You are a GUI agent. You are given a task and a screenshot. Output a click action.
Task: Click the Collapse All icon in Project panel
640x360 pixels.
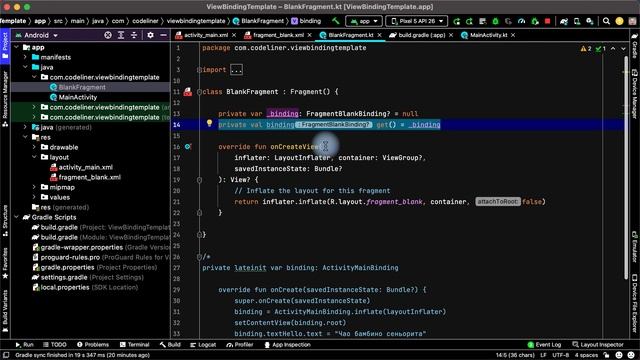click(x=134, y=35)
